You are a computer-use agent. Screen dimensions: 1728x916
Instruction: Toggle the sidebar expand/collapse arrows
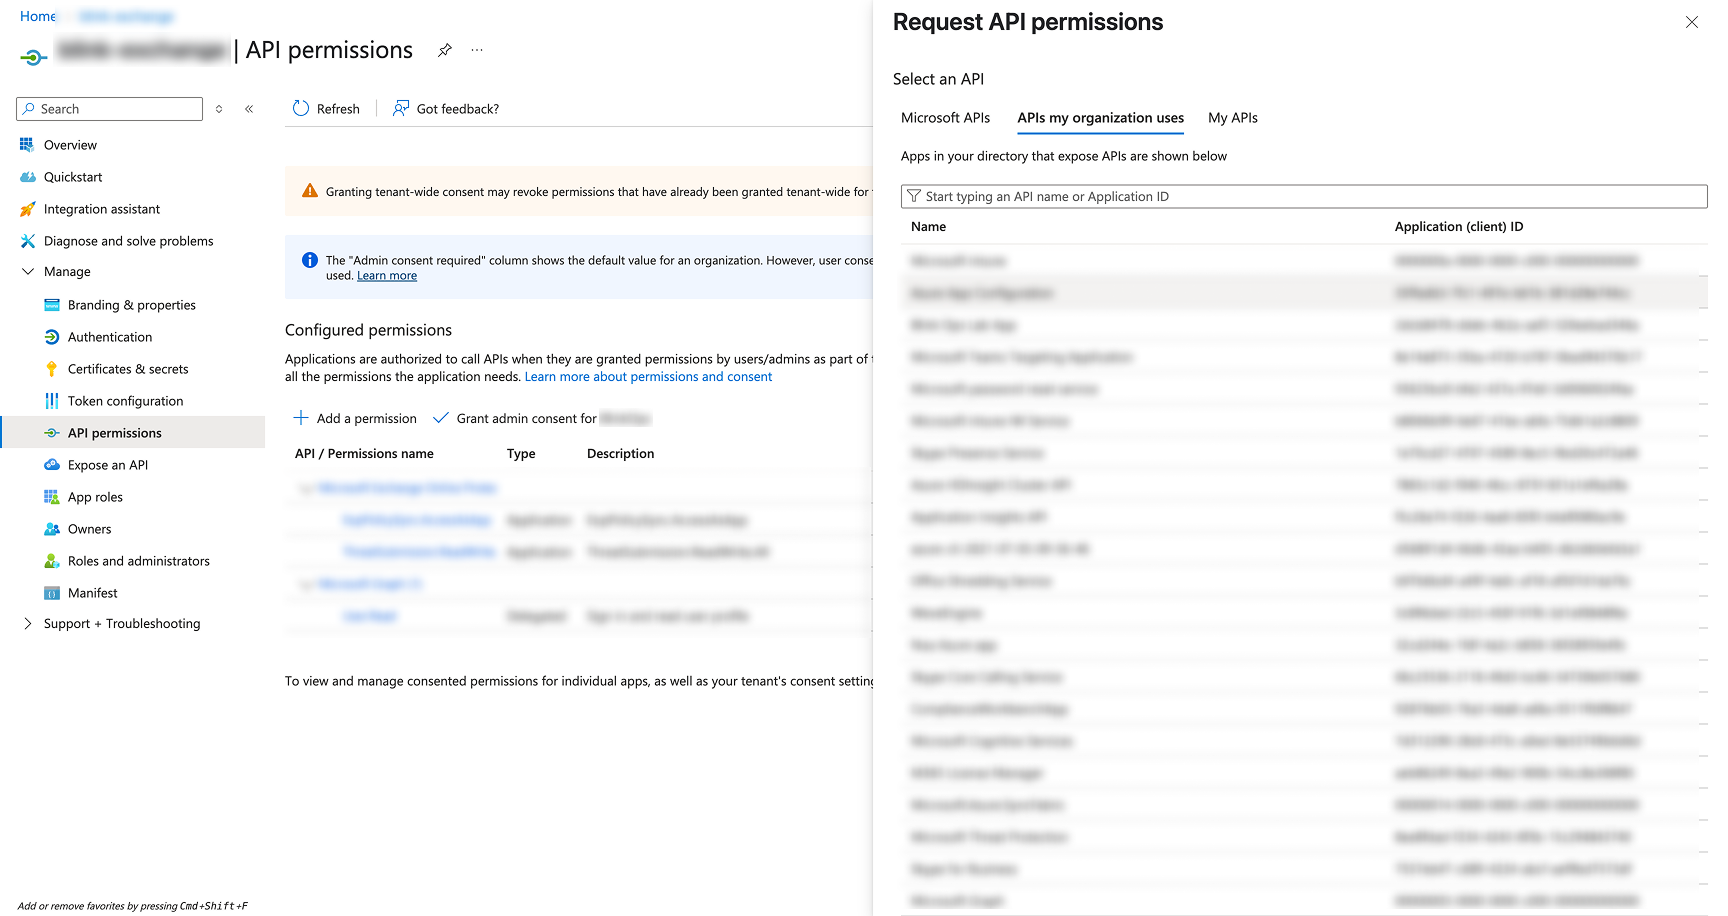(219, 109)
